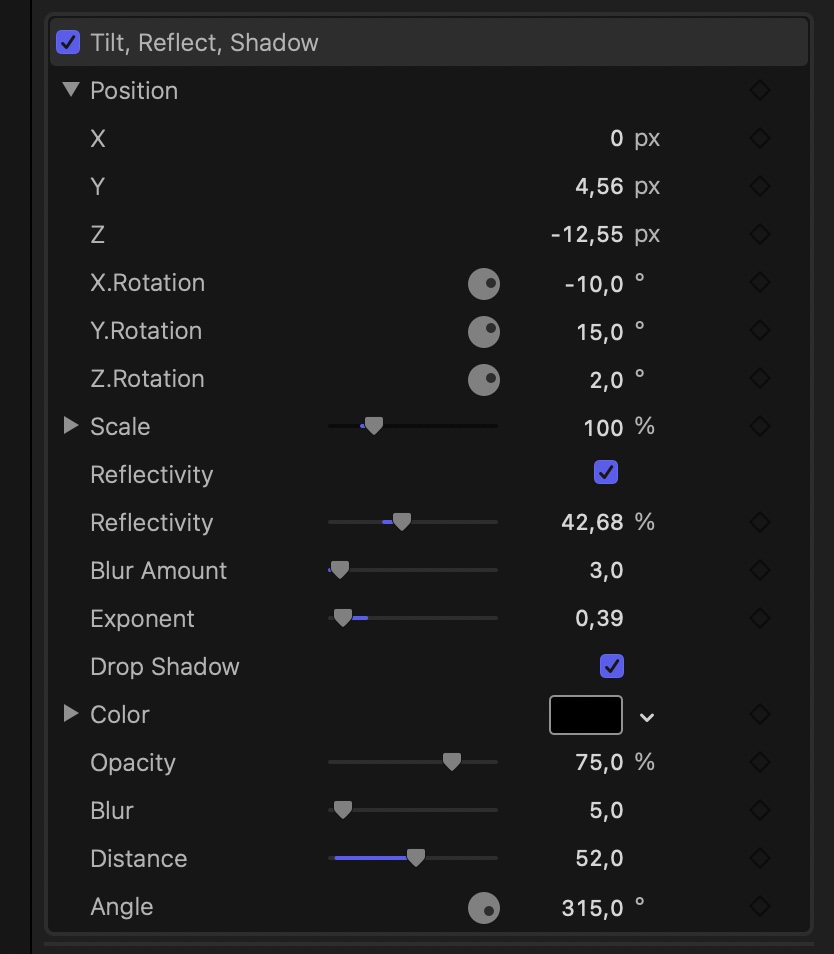The image size is (834, 954).
Task: Click the Y.Rotation dial knob
Action: [484, 332]
